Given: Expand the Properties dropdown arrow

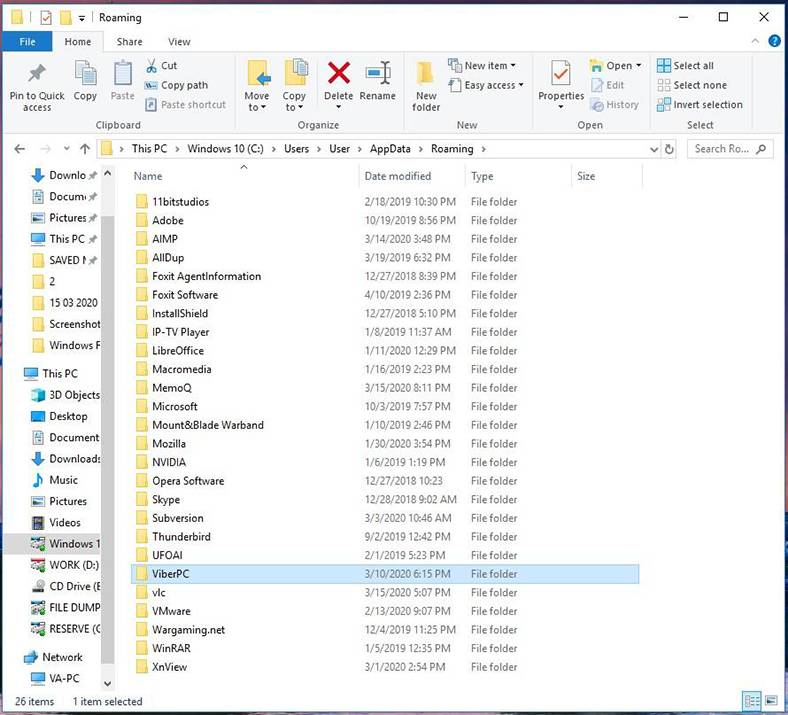Looking at the screenshot, I should pos(560,107).
